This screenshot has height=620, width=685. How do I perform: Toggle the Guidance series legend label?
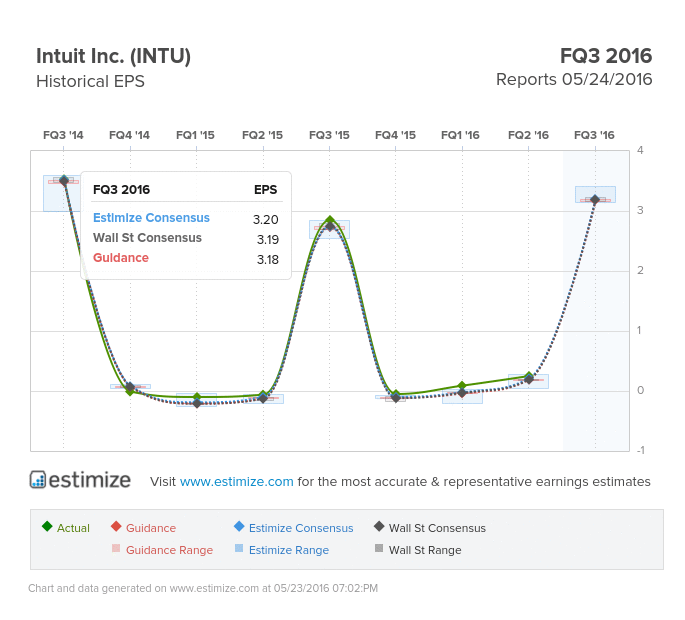point(151,528)
